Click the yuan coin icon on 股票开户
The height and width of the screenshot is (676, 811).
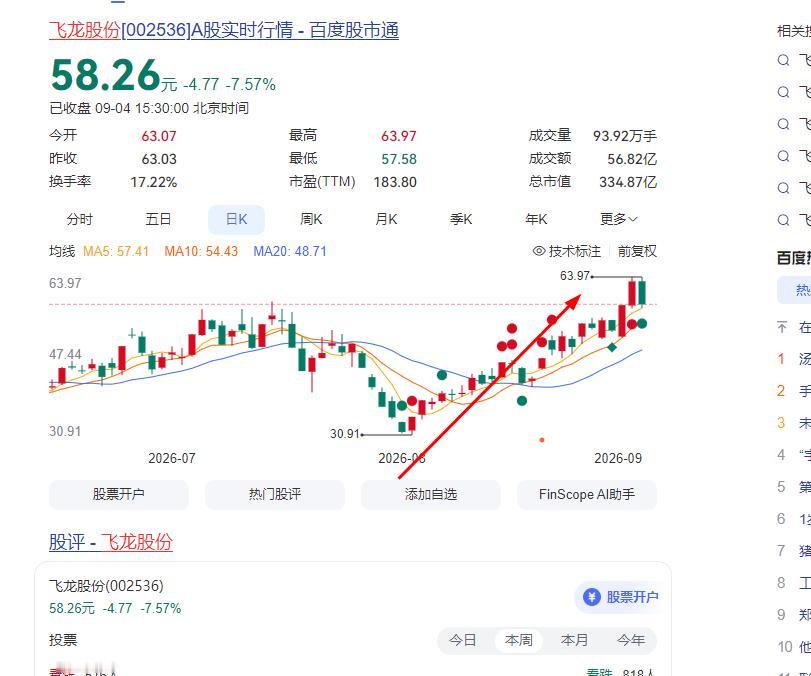tap(592, 597)
